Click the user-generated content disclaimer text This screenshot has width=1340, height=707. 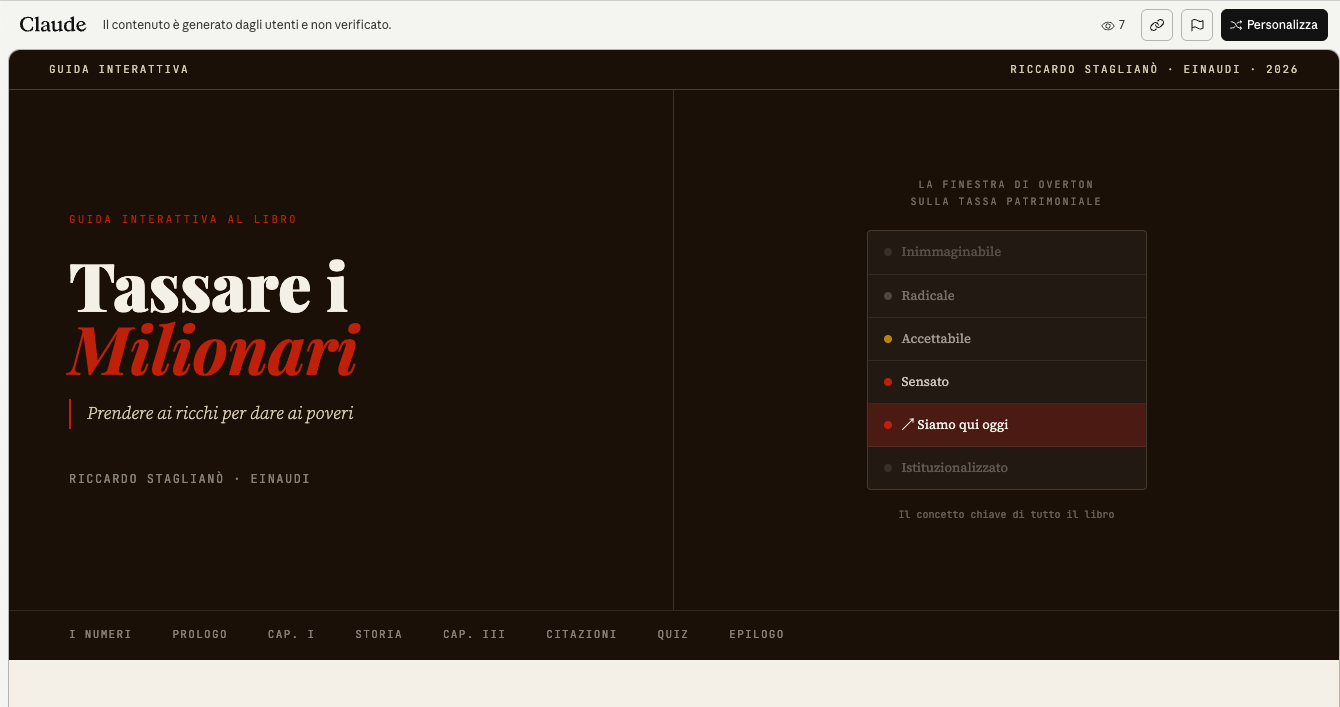click(247, 25)
